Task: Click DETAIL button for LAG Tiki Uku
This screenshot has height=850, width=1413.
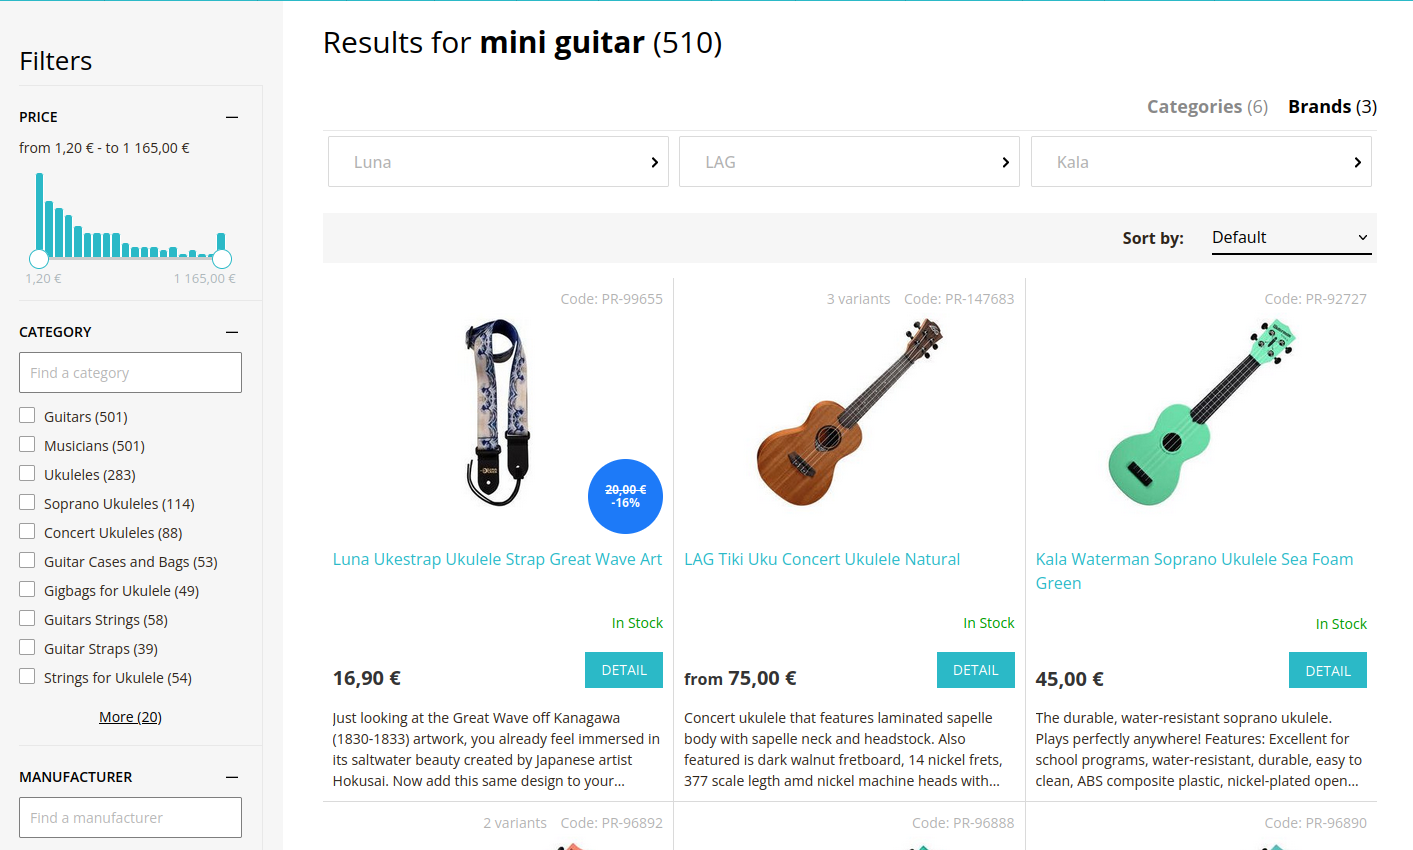Action: [x=975, y=670]
